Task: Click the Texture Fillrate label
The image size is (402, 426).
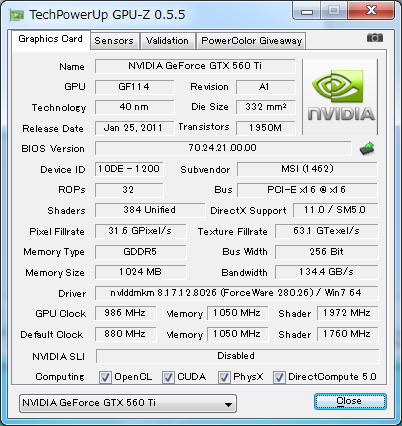Action: click(x=233, y=232)
